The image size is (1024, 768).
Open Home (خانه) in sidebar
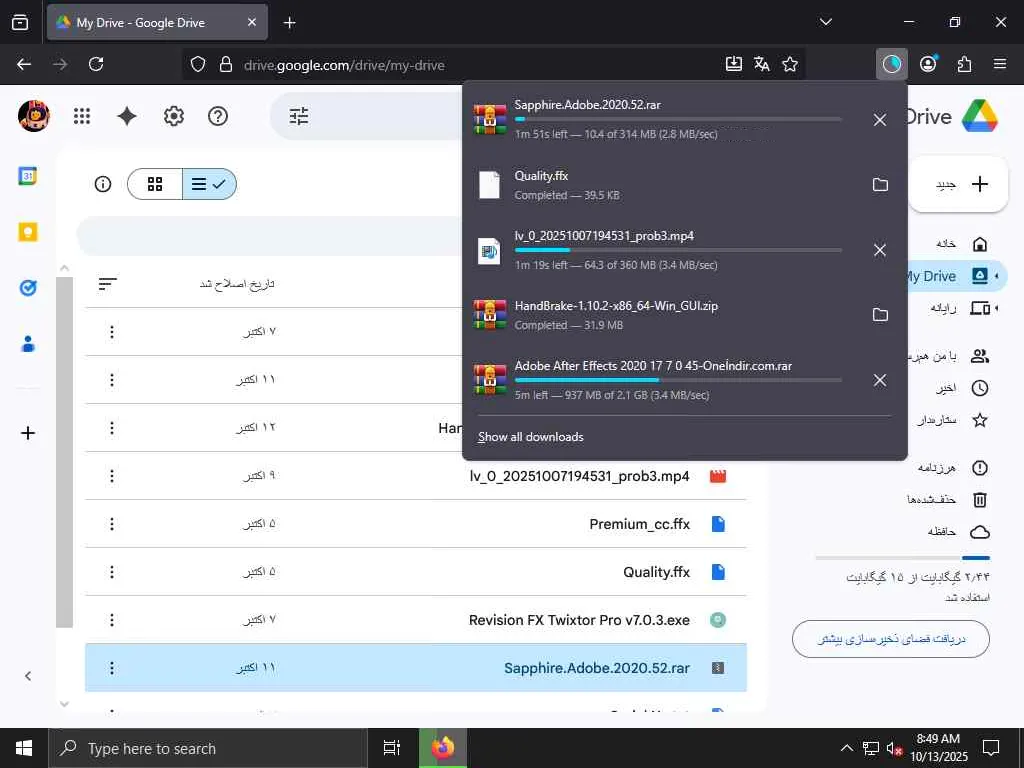961,244
